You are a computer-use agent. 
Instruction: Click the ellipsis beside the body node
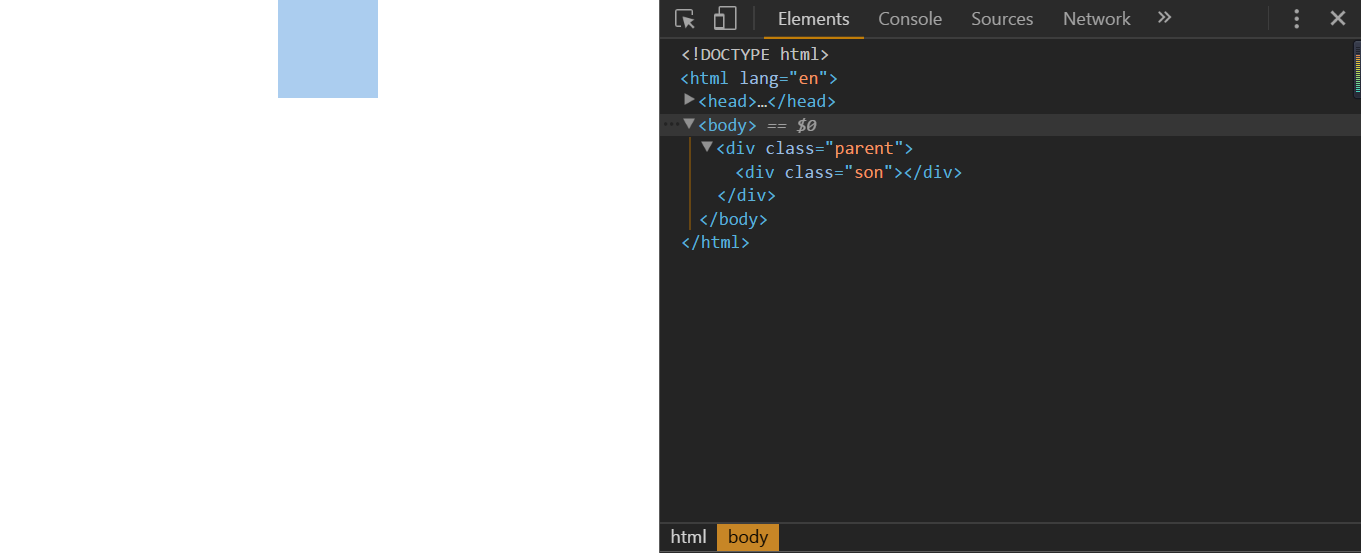671,125
